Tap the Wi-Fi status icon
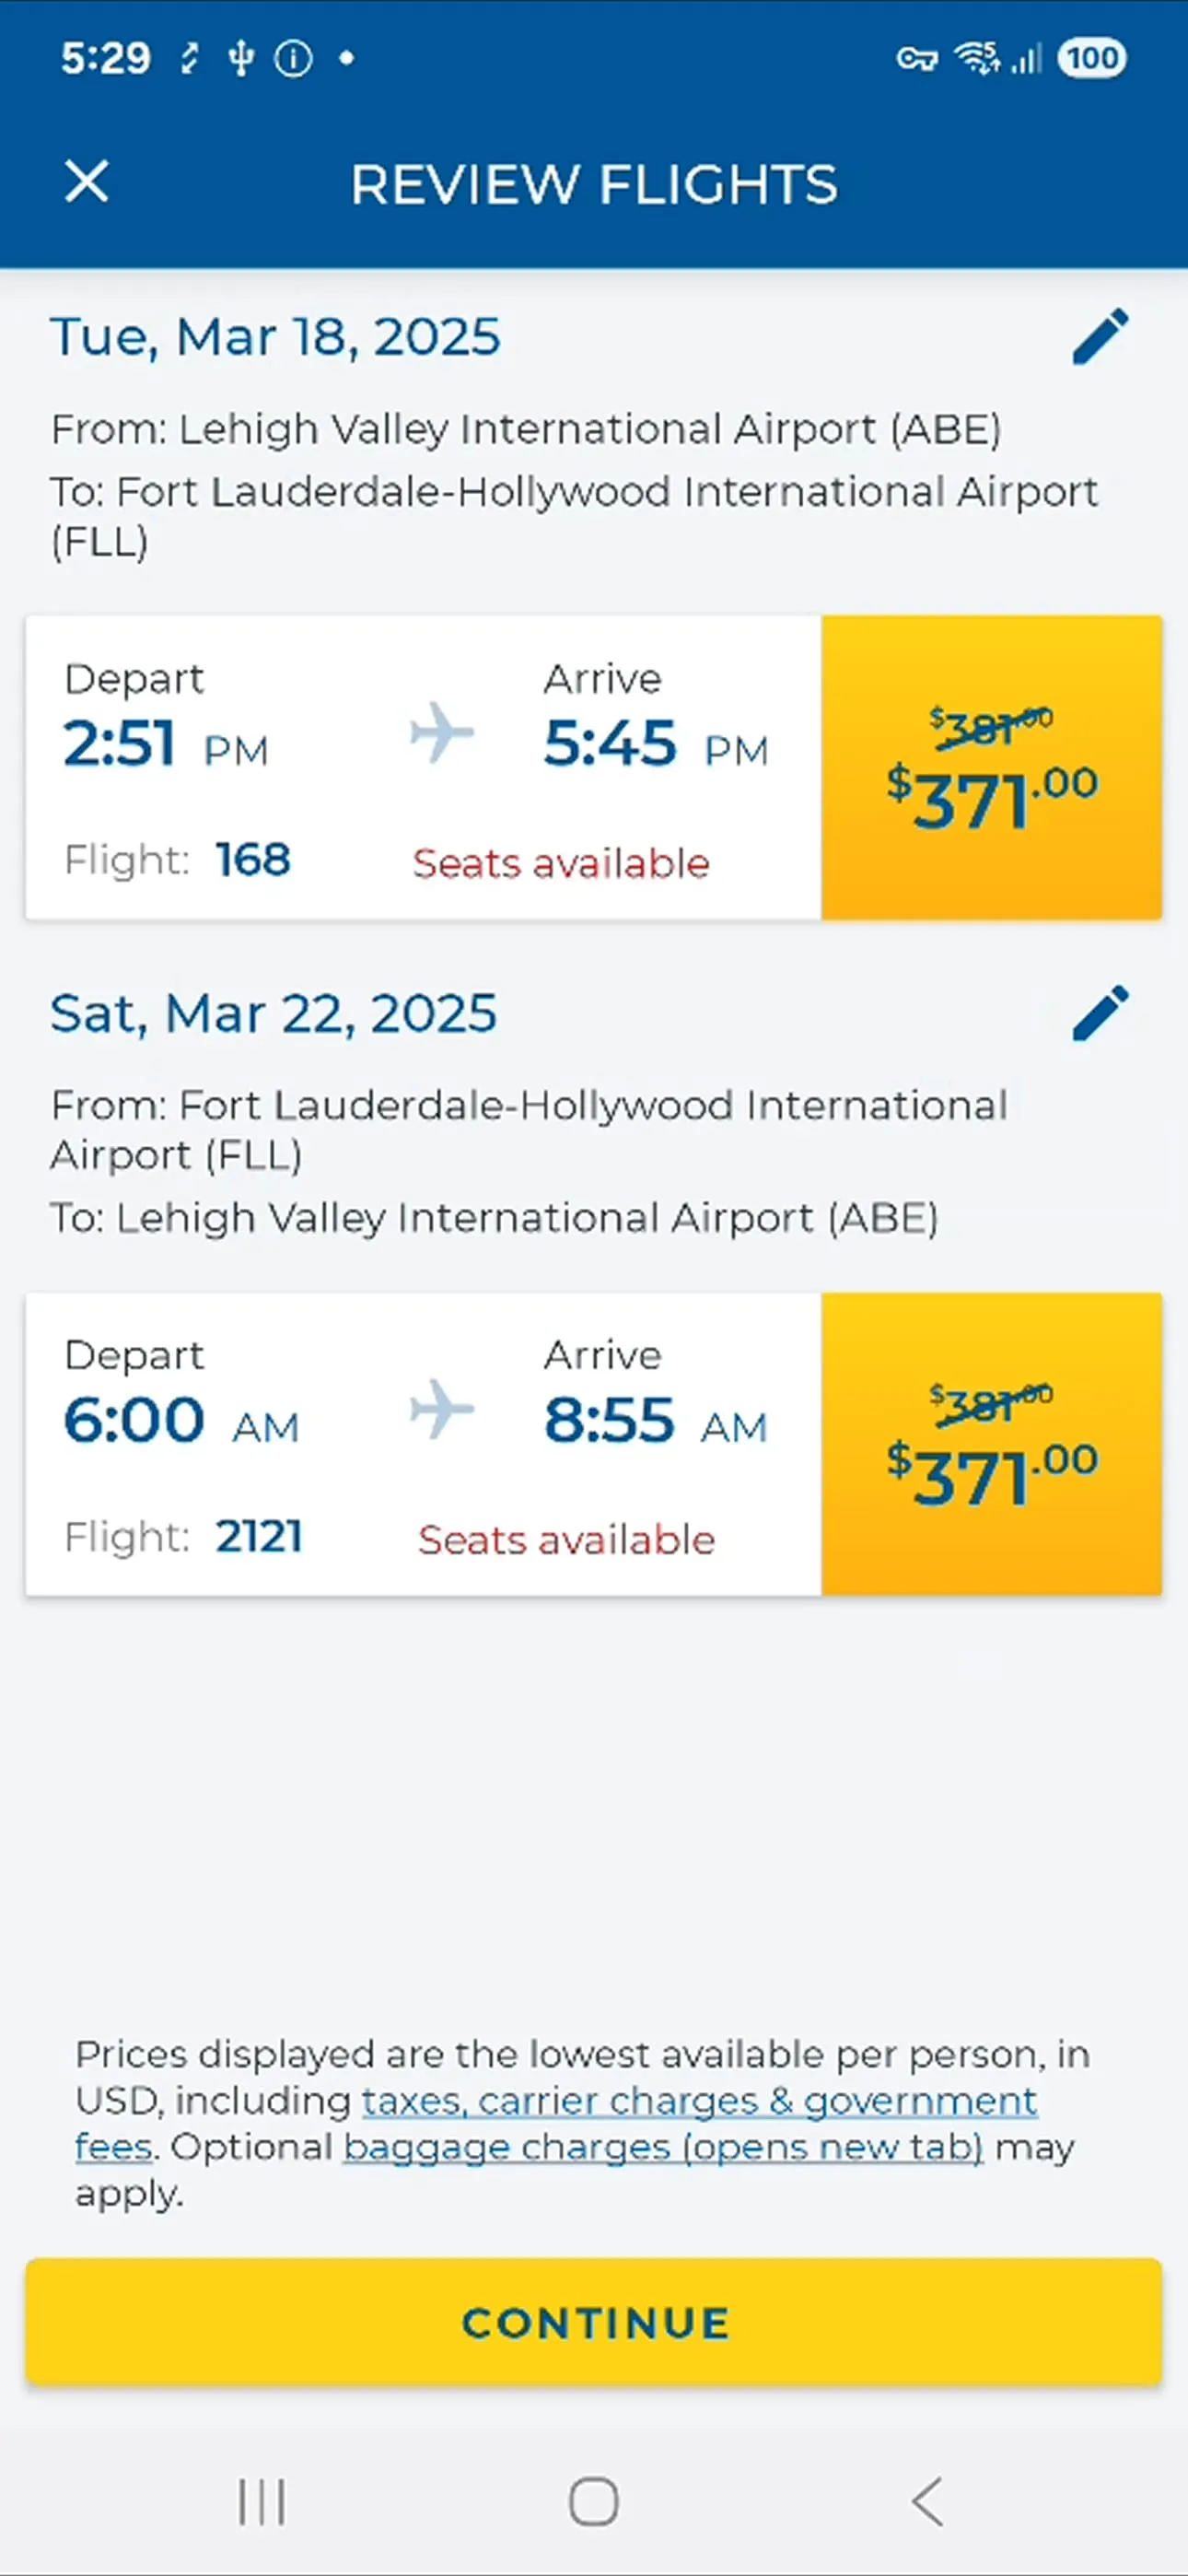Screen dimensions: 1188x2576 pos(977,58)
